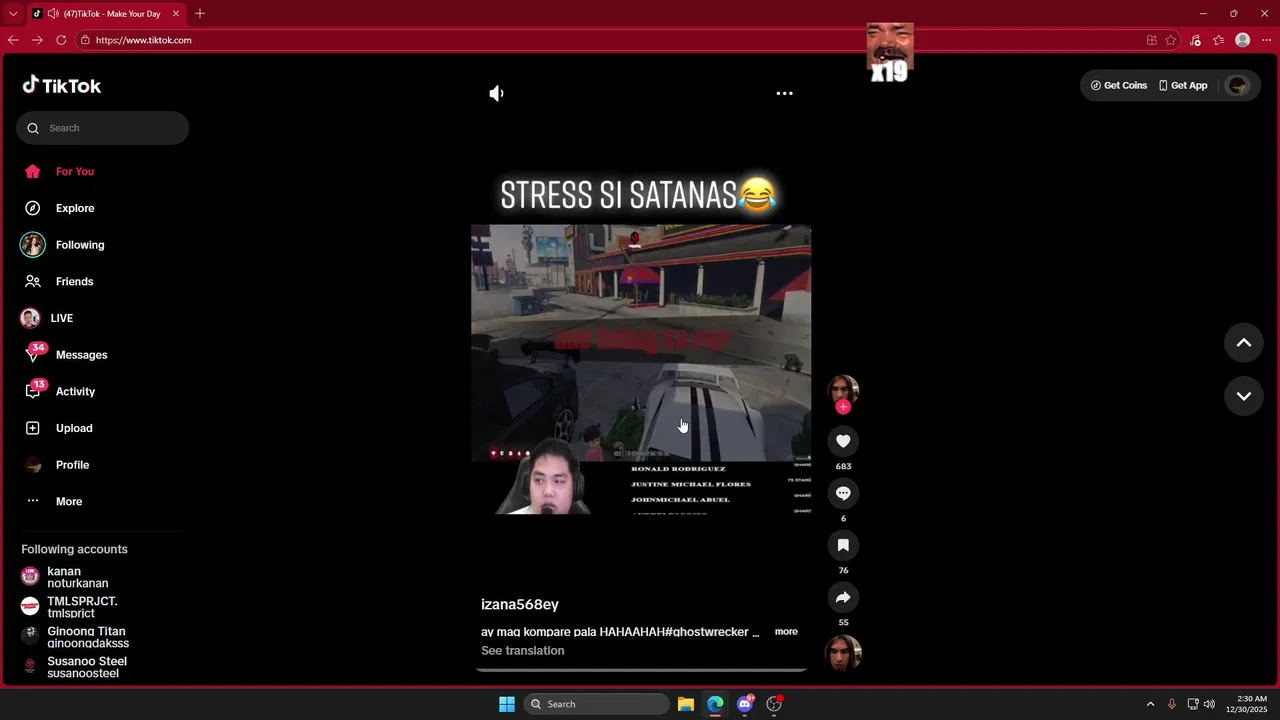Click 'See translation' under caption

coord(522,651)
